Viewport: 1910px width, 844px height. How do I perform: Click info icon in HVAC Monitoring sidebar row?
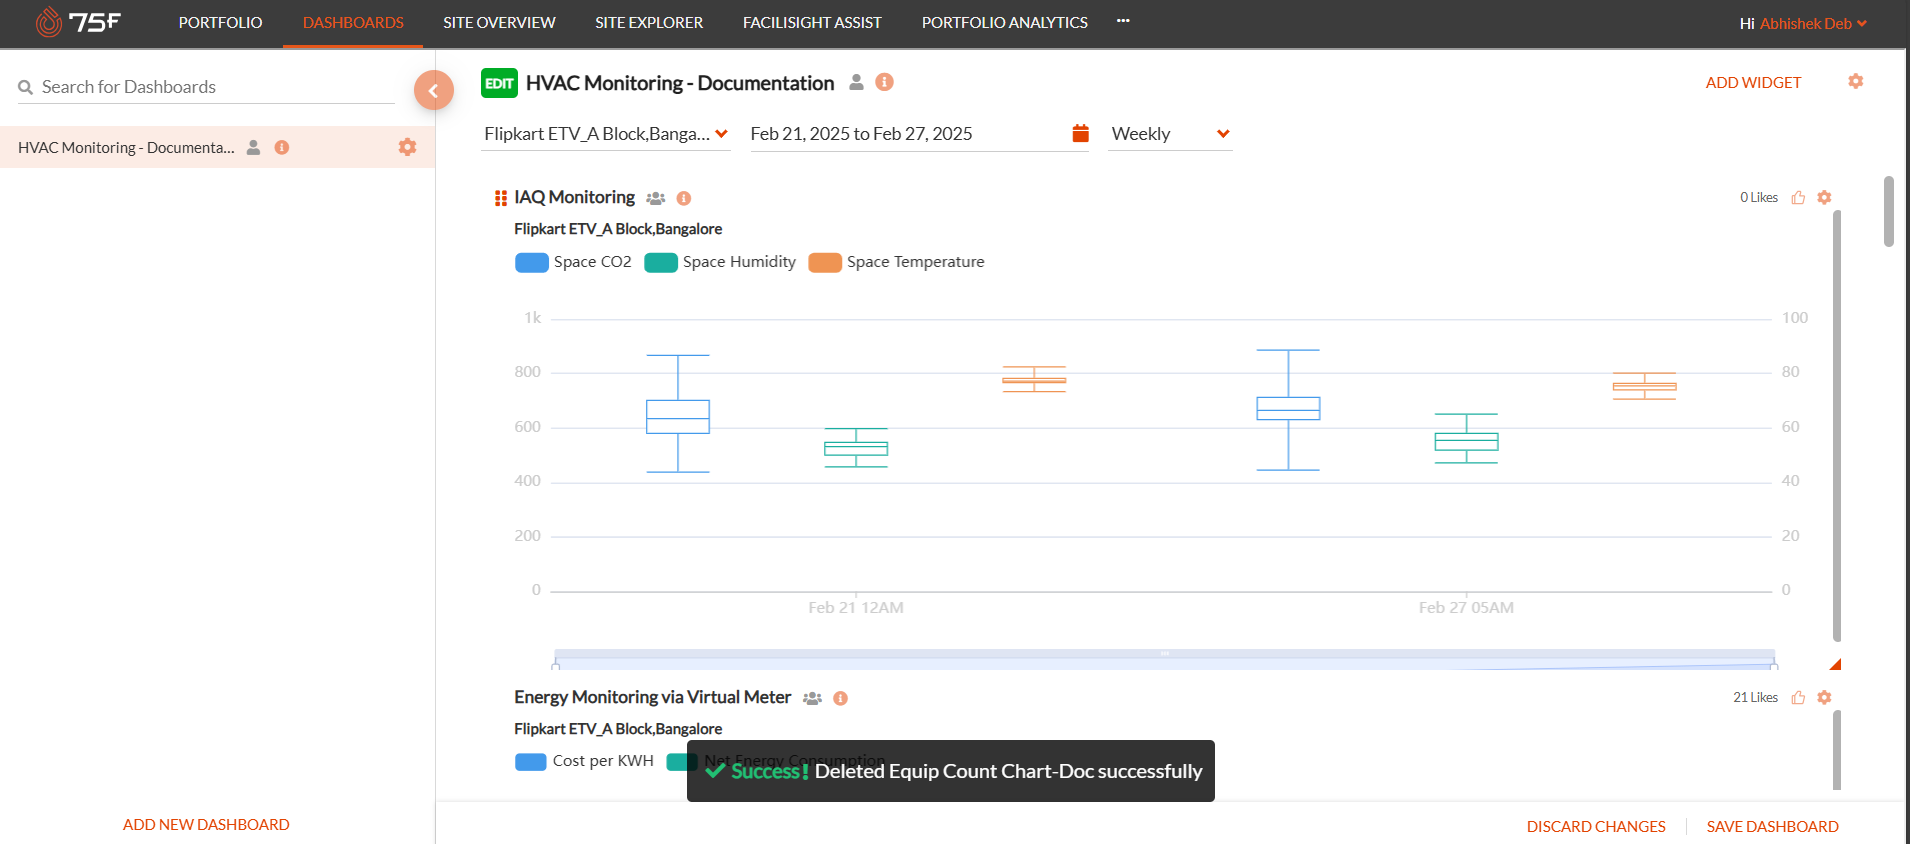[x=282, y=147]
